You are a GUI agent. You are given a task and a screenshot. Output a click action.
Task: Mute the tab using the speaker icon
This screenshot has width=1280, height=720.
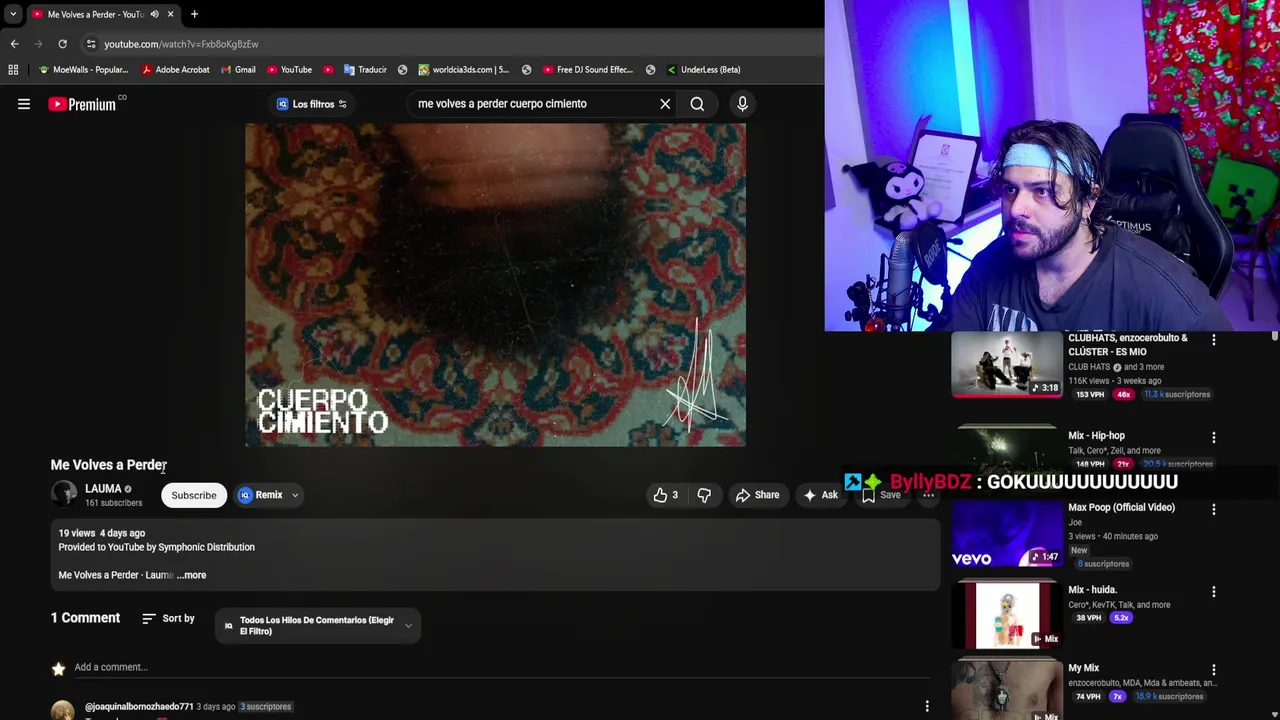tap(154, 14)
